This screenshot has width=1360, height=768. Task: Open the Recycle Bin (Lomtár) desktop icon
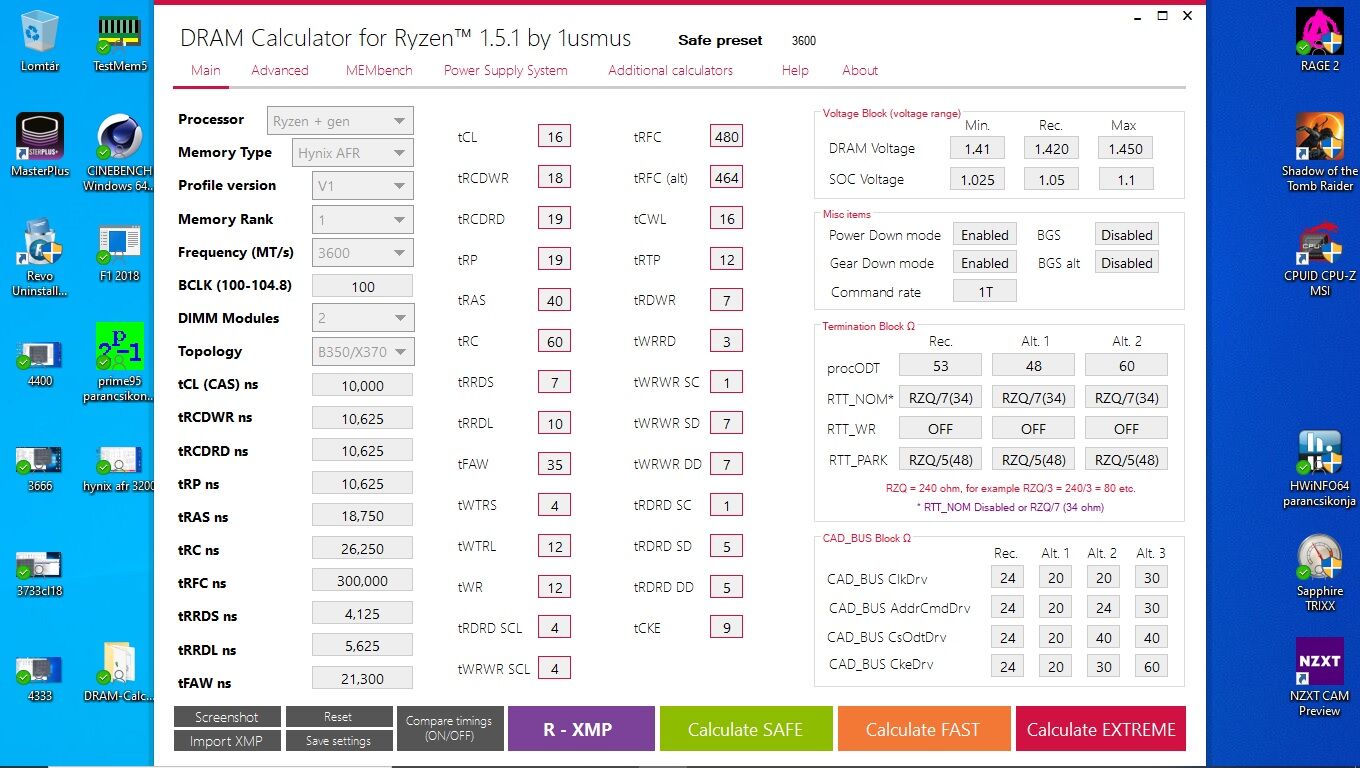[x=40, y=41]
